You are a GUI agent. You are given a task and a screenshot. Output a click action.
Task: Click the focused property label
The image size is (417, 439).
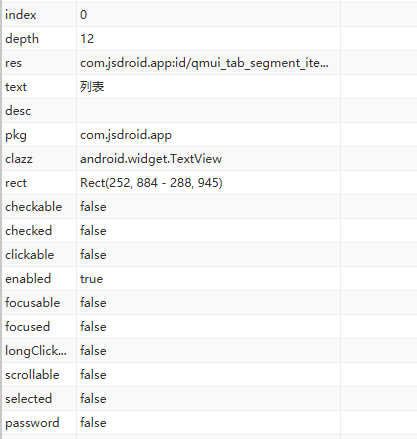pos(27,327)
